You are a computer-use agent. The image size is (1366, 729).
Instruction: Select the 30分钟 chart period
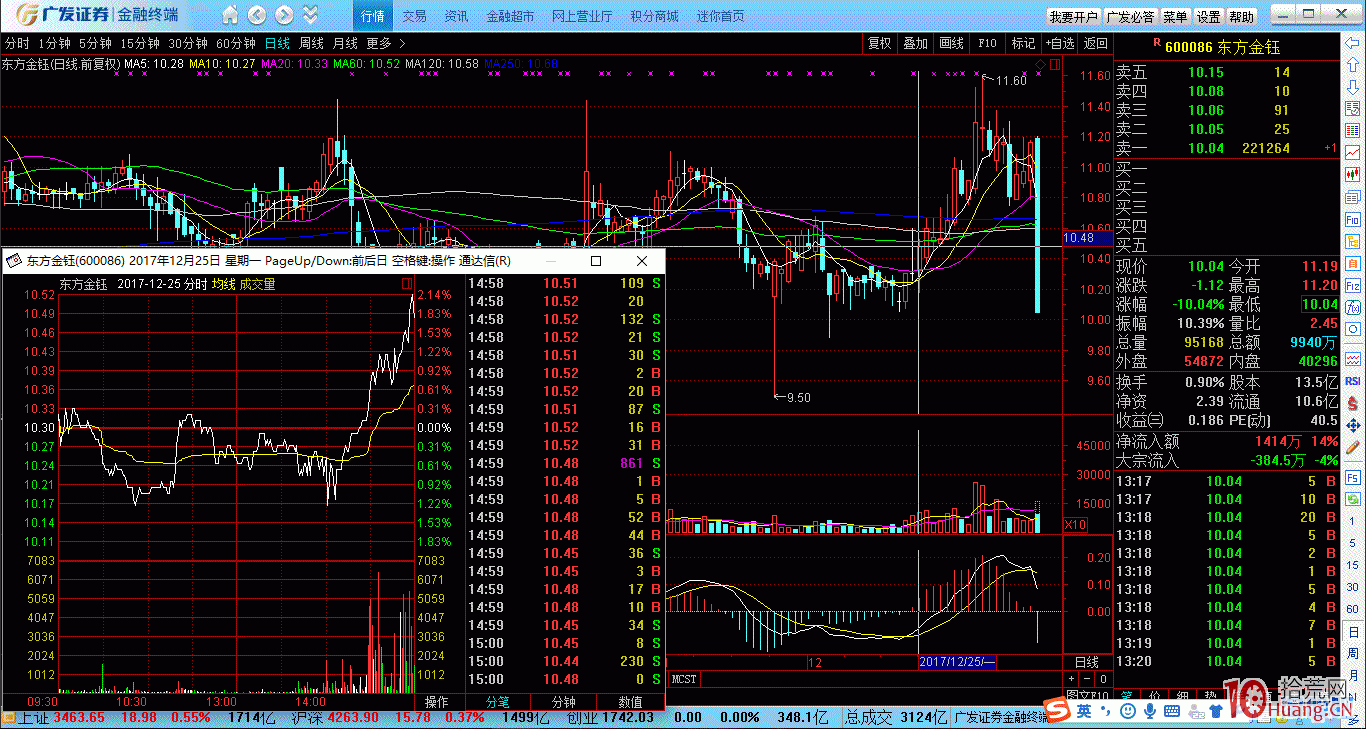tap(188, 43)
